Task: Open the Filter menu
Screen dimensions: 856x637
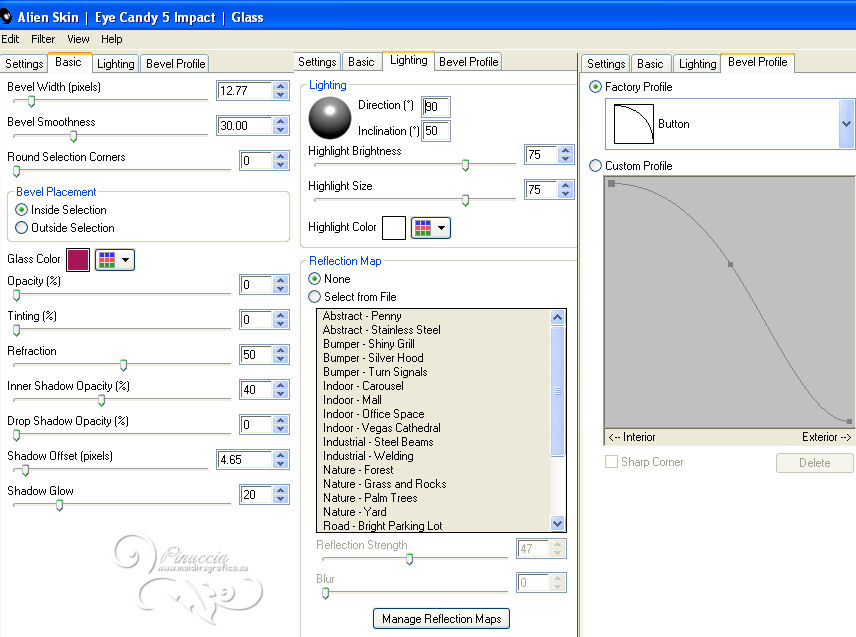Action: point(43,39)
